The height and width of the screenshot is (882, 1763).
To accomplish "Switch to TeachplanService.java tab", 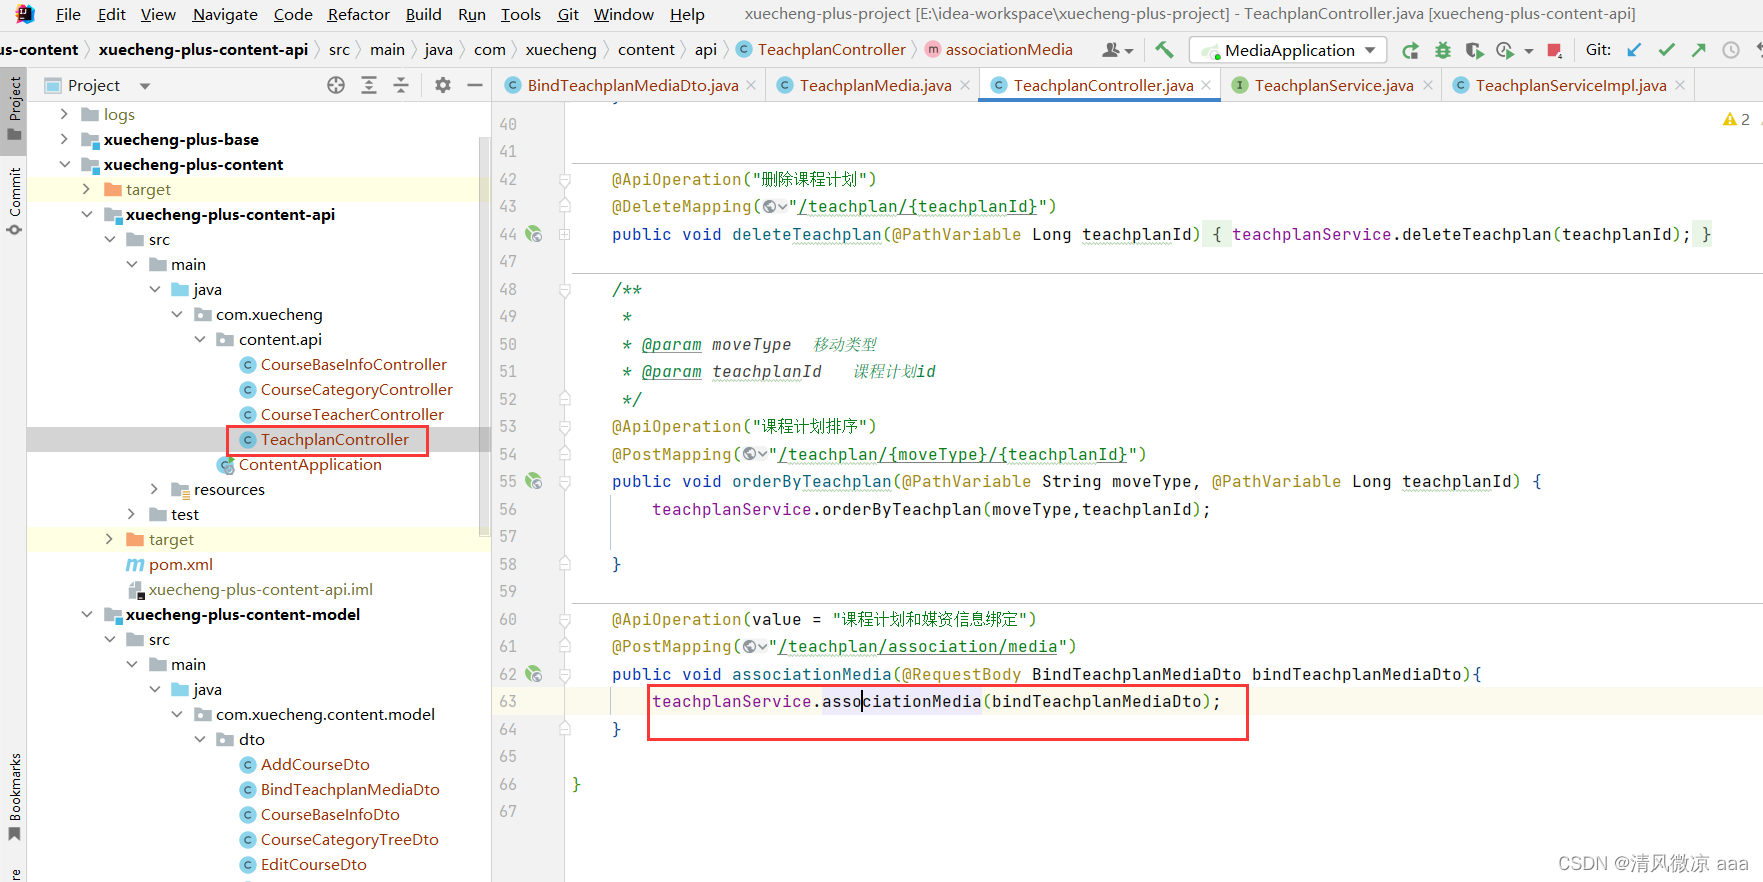I will [1334, 86].
